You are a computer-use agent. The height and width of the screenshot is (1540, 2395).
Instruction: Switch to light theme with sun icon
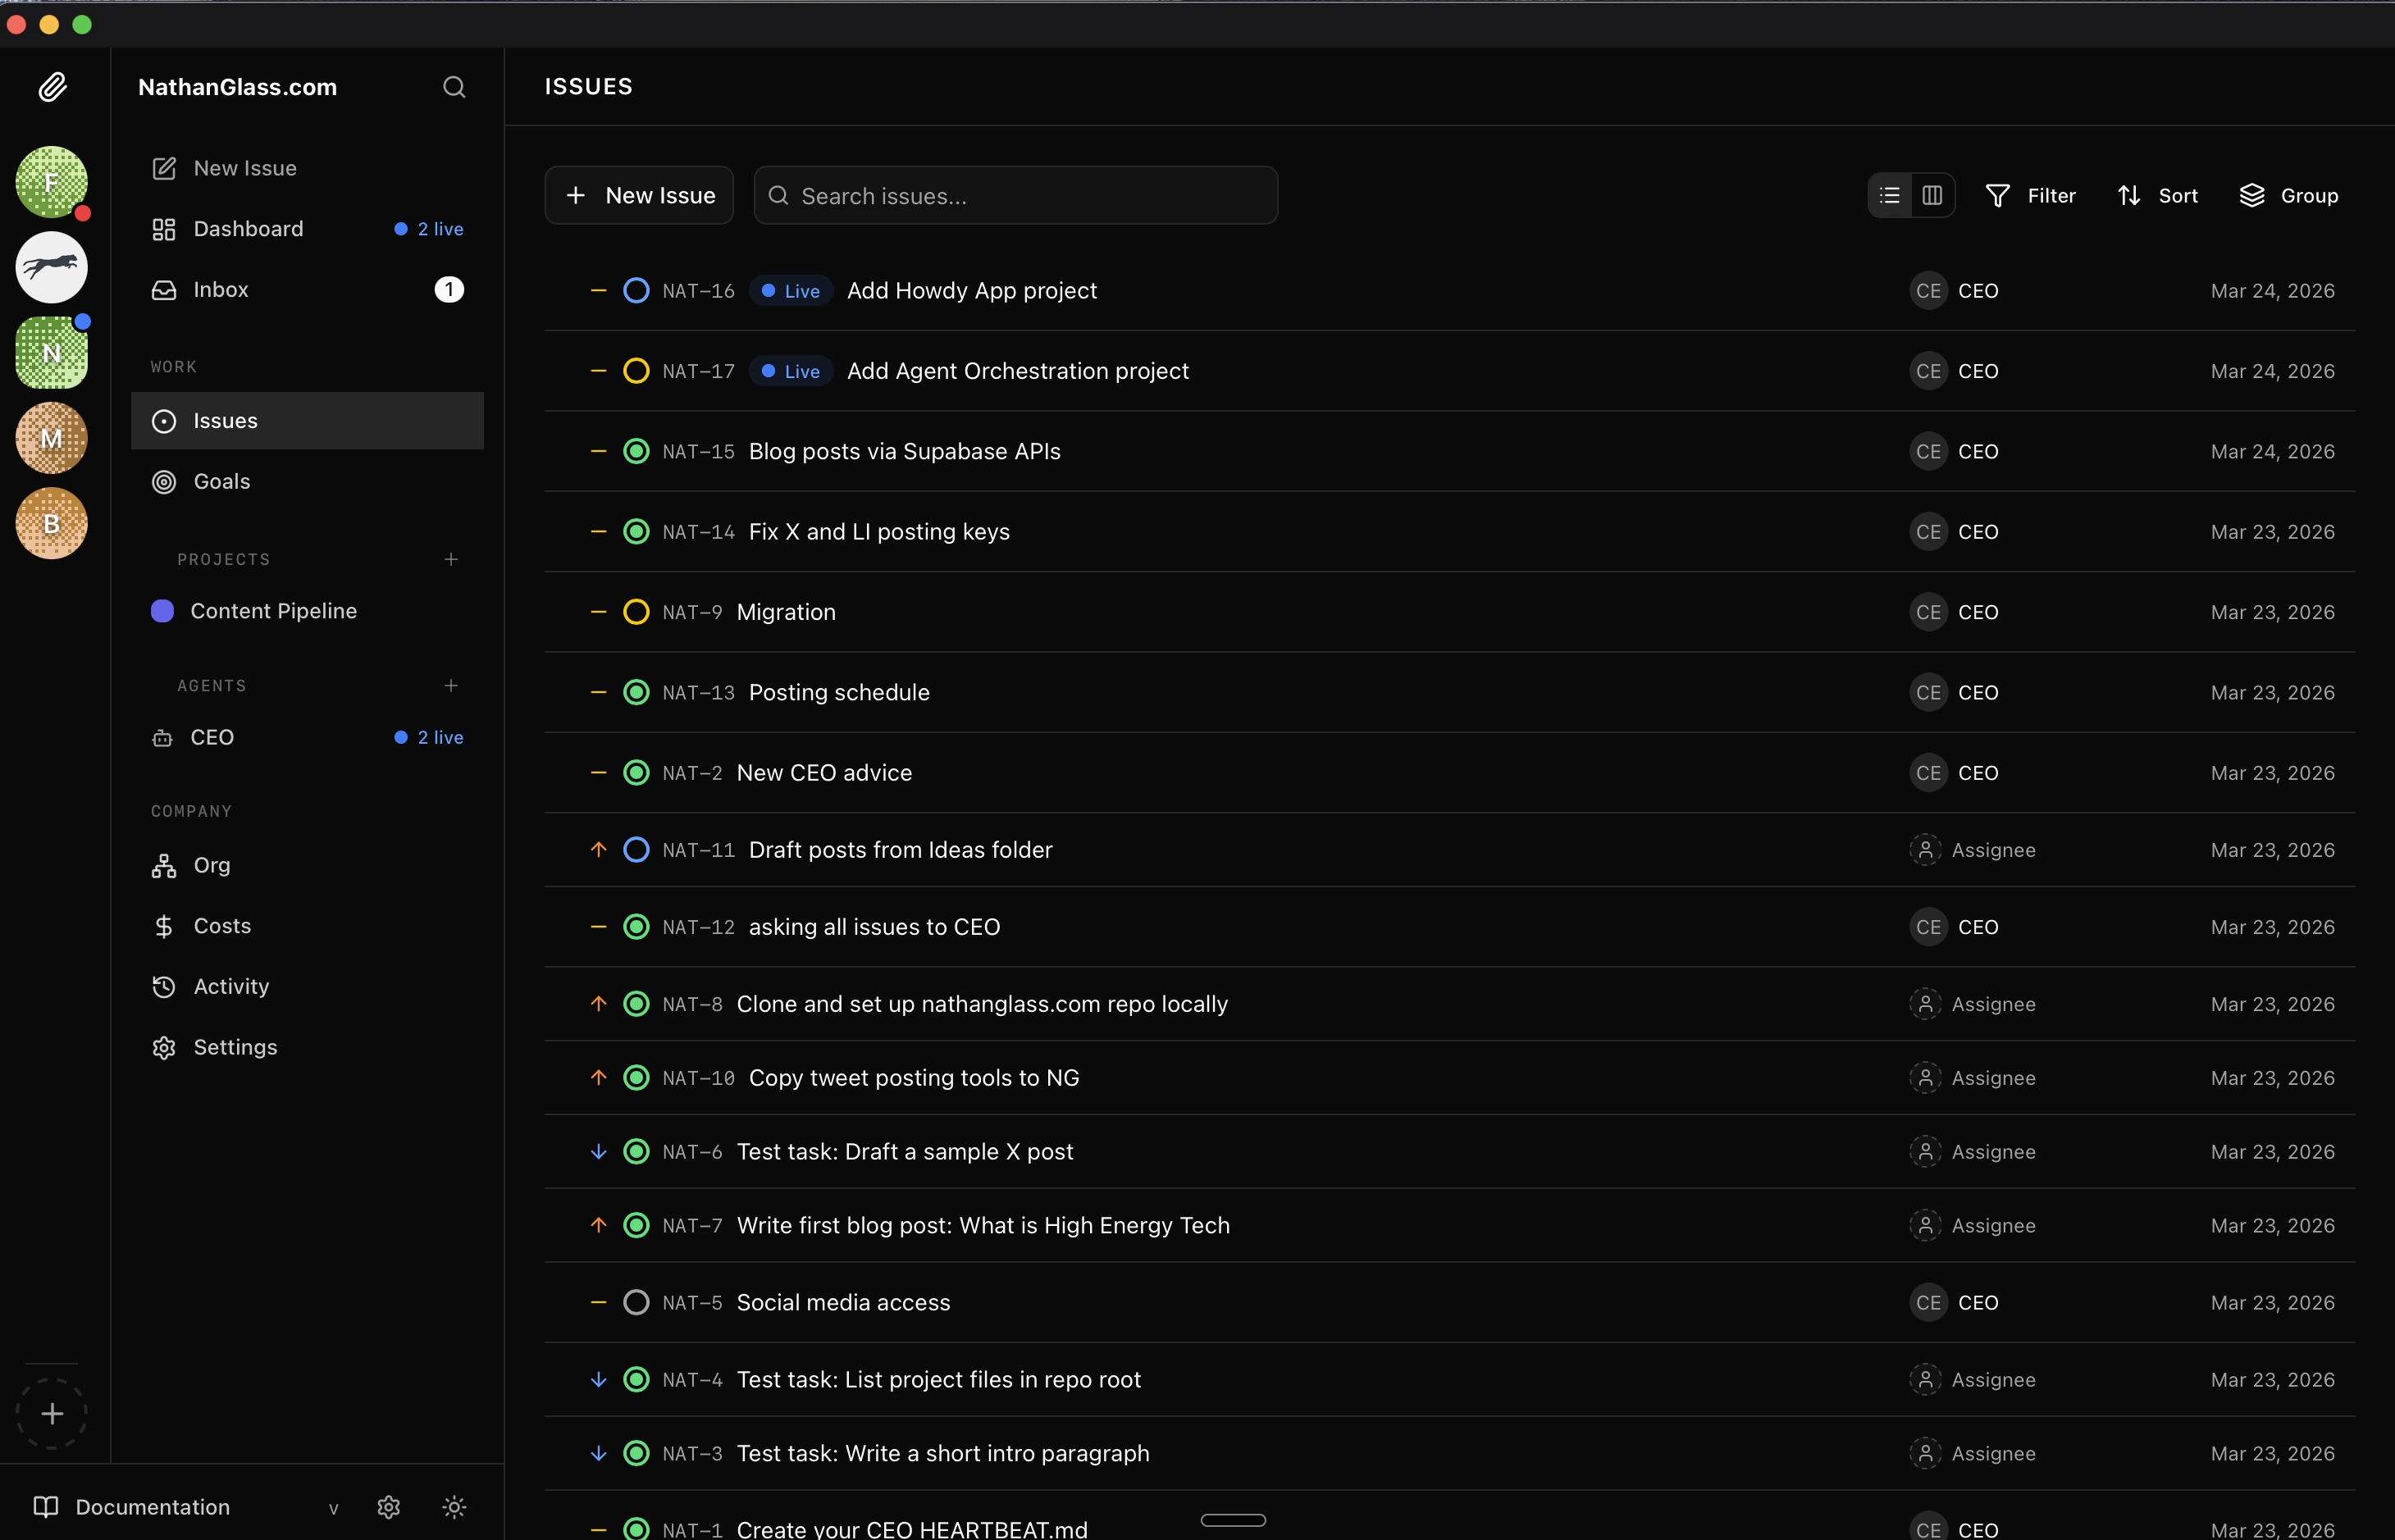(x=455, y=1507)
